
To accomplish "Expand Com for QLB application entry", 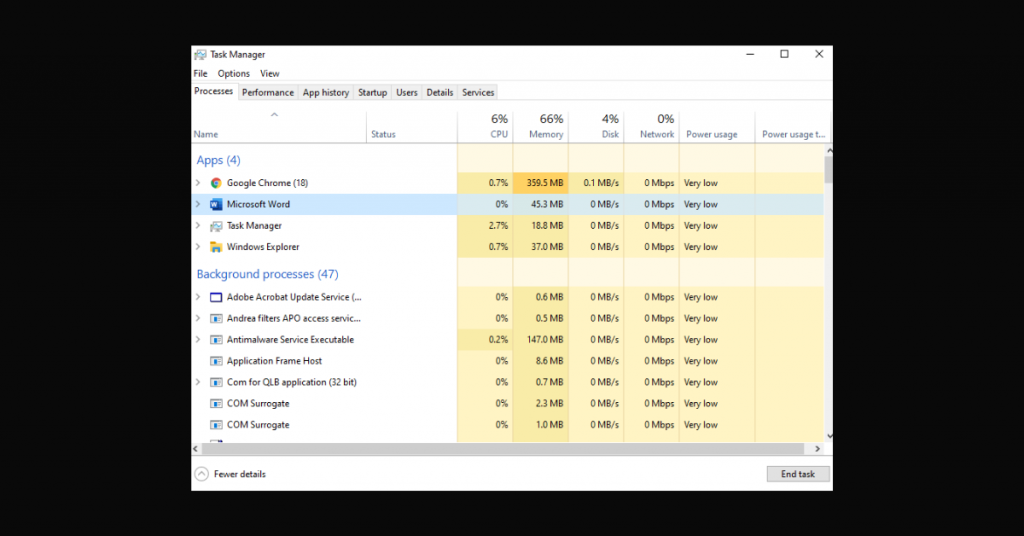I will coord(198,382).
